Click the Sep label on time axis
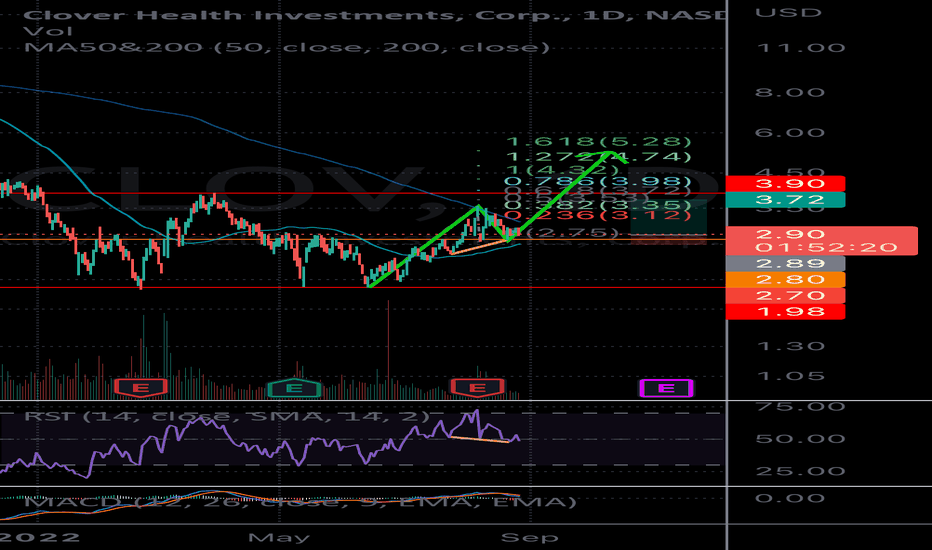 pyautogui.click(x=530, y=538)
